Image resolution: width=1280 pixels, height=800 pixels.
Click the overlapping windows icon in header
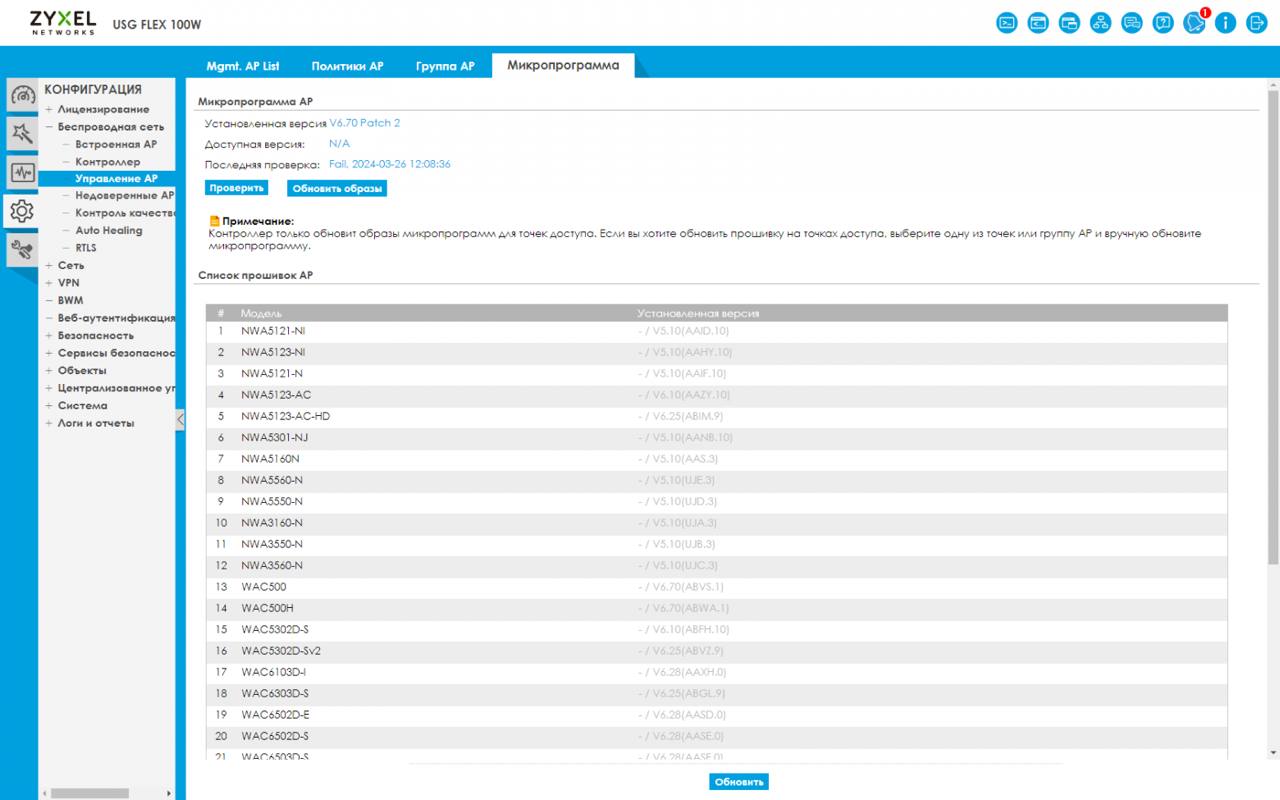(x=1069, y=23)
